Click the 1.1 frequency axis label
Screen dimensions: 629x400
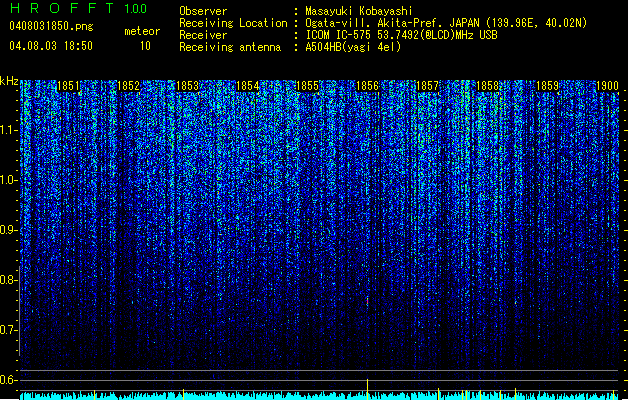click(x=9, y=130)
